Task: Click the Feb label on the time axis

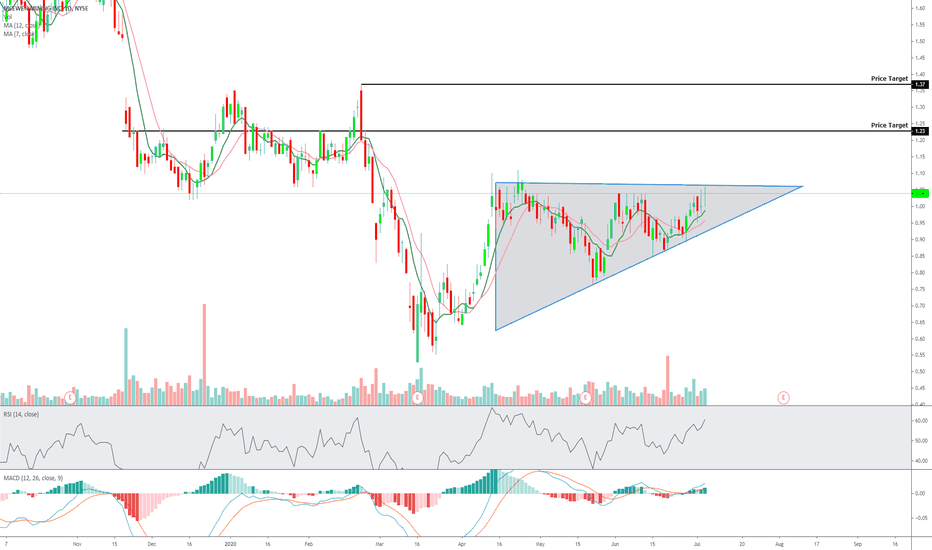Action: (x=308, y=543)
